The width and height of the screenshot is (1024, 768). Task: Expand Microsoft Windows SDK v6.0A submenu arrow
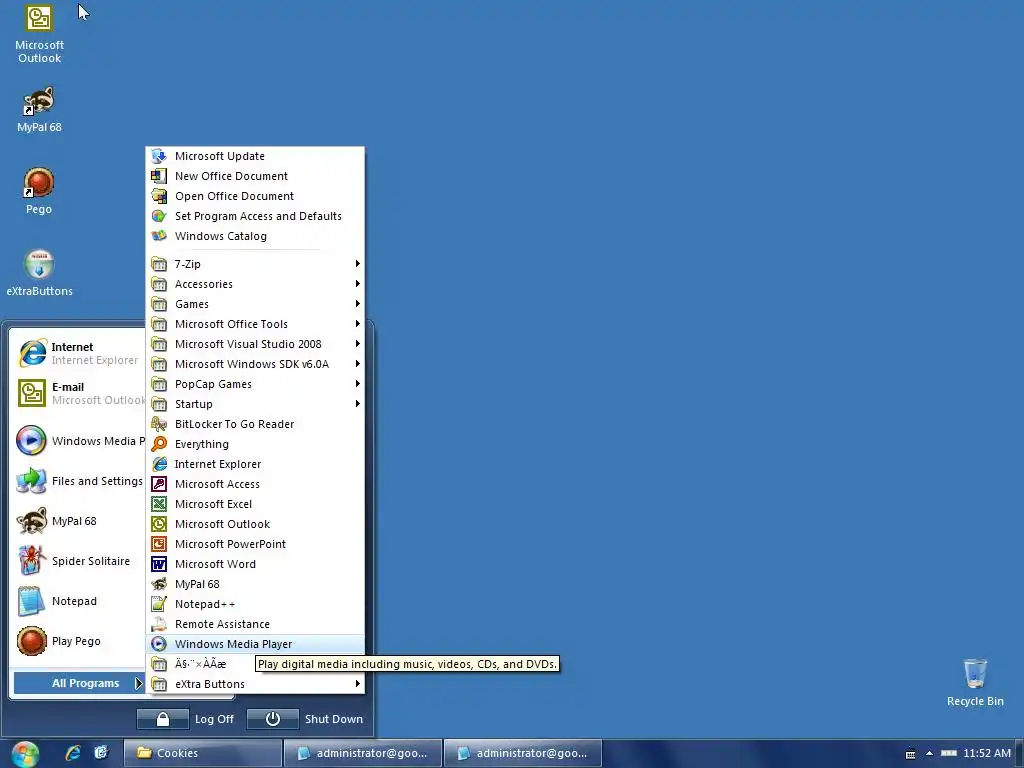[358, 364]
